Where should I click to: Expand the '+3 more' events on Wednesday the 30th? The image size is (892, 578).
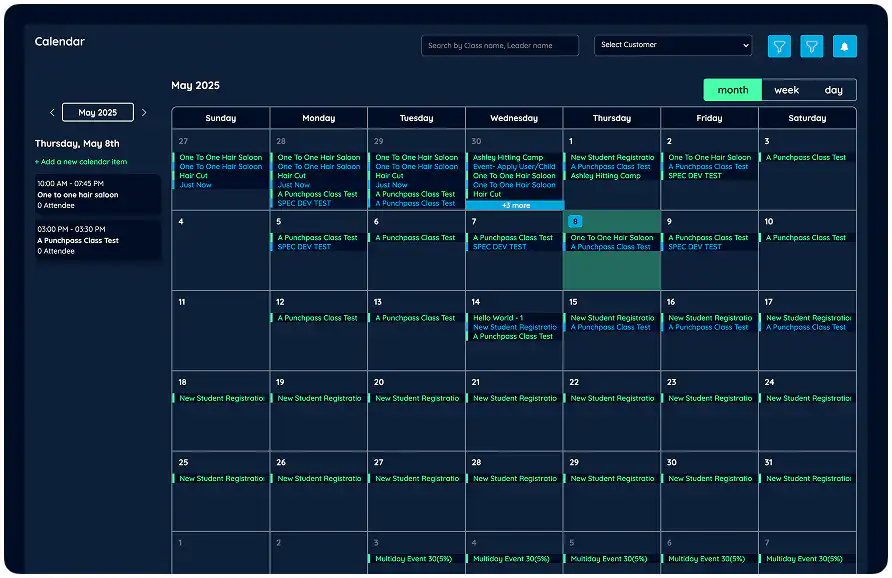pyautogui.click(x=513, y=203)
